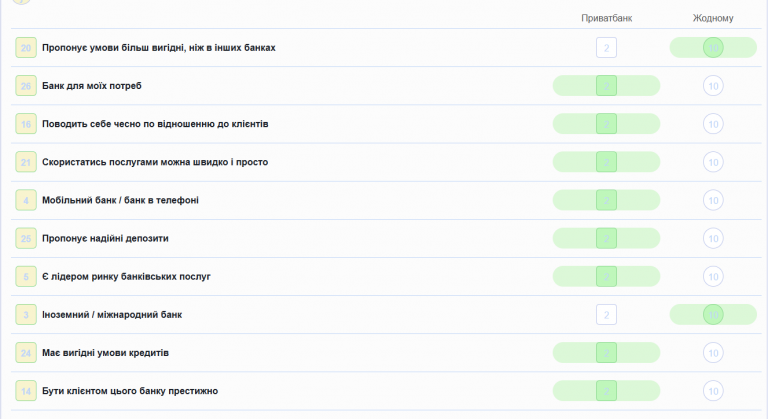Select Жодному for 'Банк для моїх потреб'
The image size is (768, 419).
pyautogui.click(x=713, y=86)
